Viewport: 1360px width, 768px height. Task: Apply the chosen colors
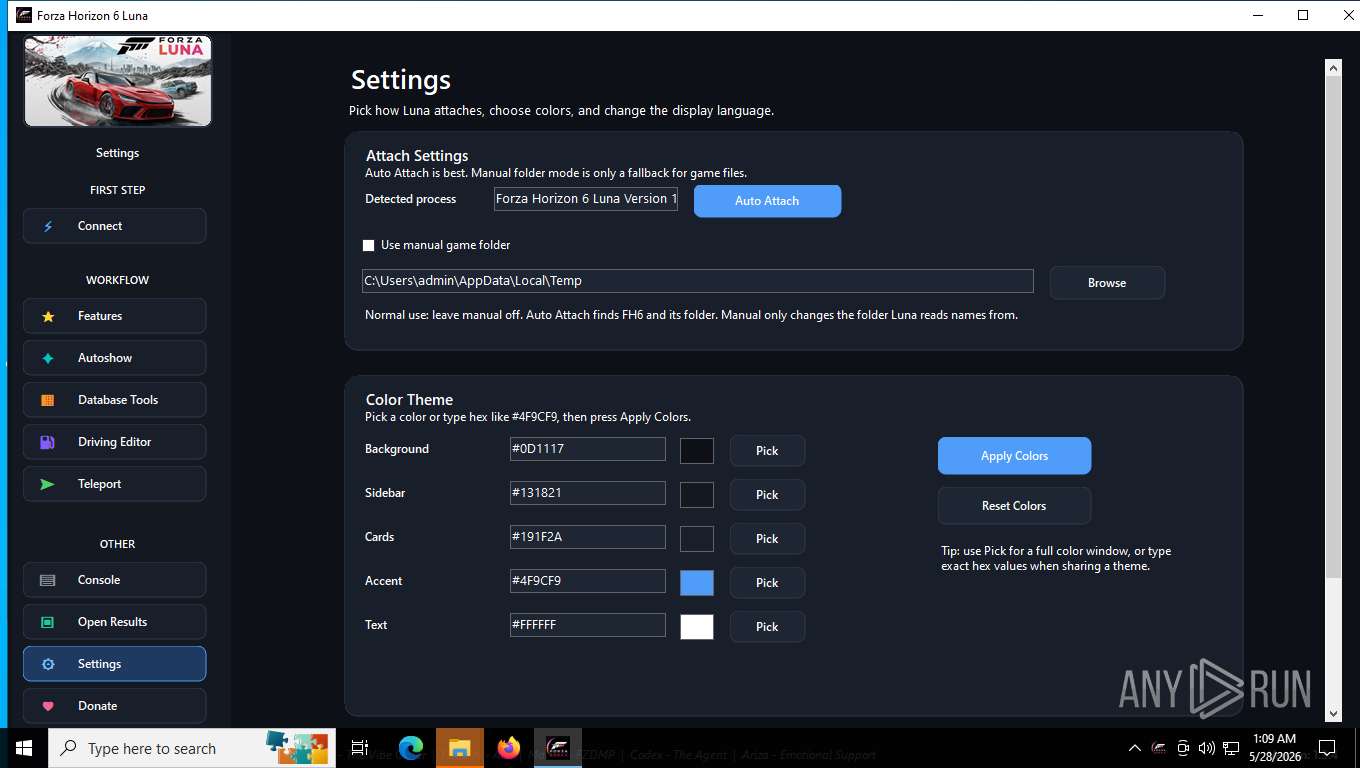[1014, 456]
